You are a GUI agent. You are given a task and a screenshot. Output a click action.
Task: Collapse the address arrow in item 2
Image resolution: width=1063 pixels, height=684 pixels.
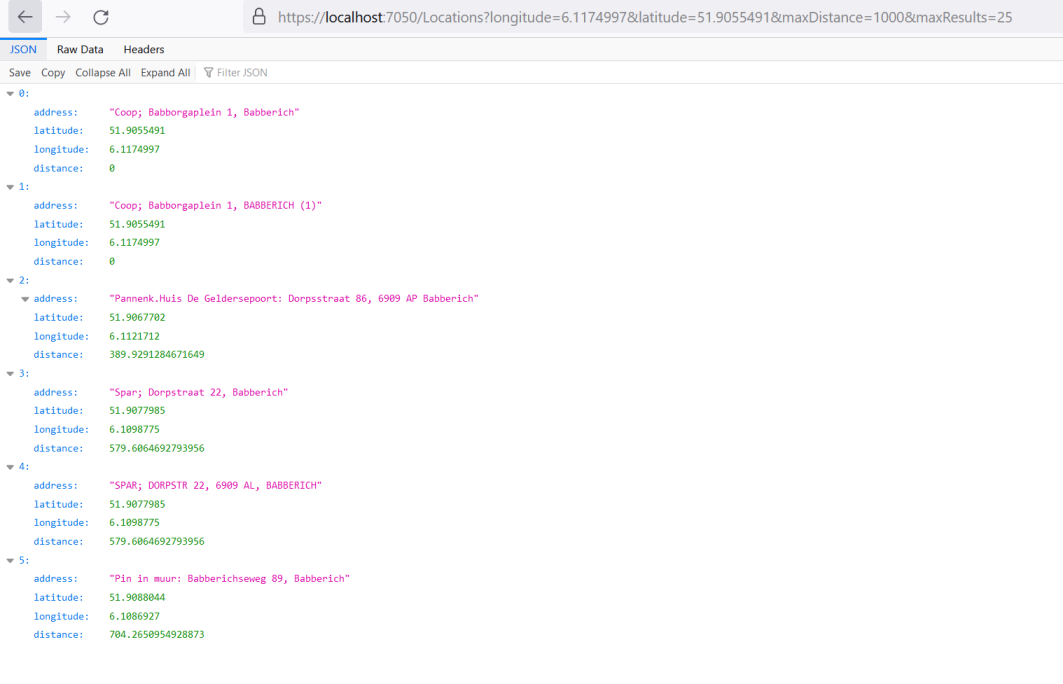(x=25, y=299)
